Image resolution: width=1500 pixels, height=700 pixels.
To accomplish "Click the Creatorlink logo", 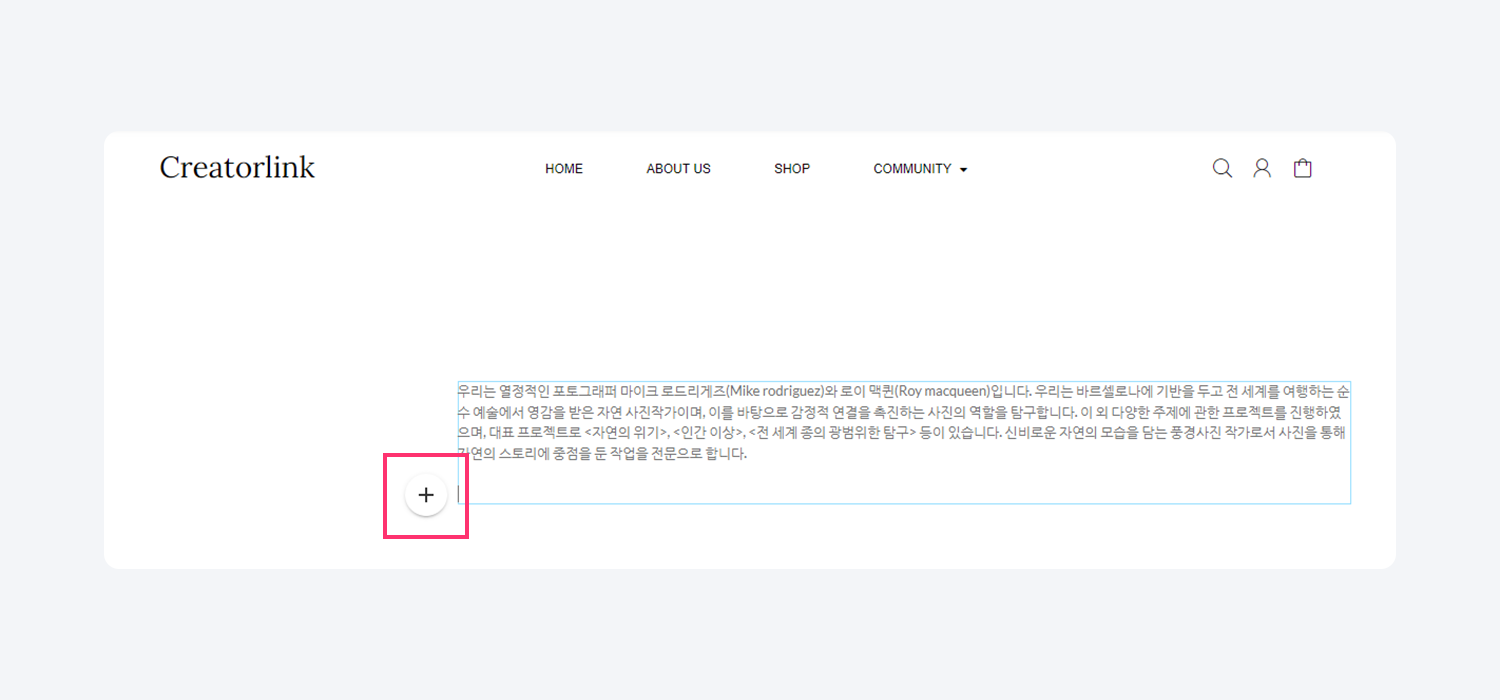I will (x=237, y=168).
